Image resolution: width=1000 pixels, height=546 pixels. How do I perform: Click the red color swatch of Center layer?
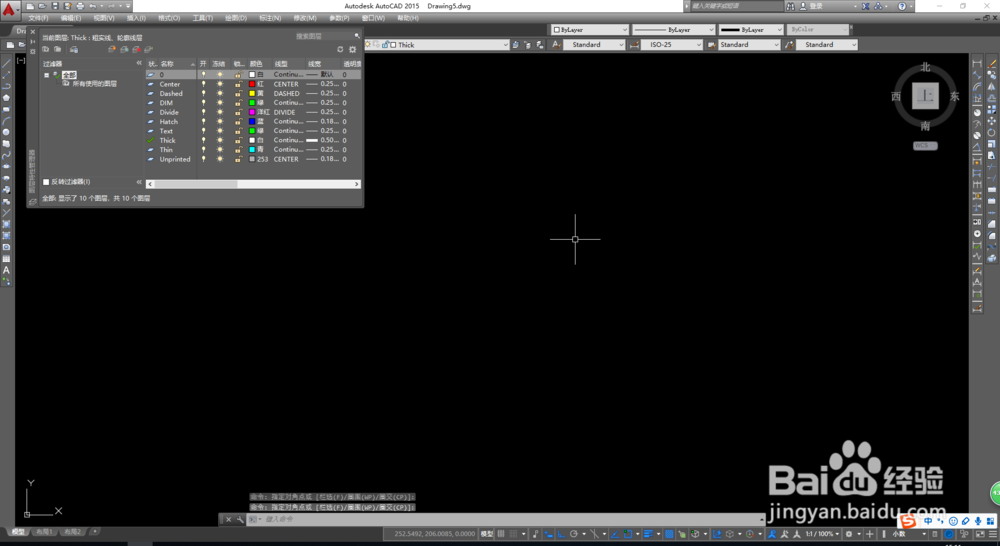[252, 84]
